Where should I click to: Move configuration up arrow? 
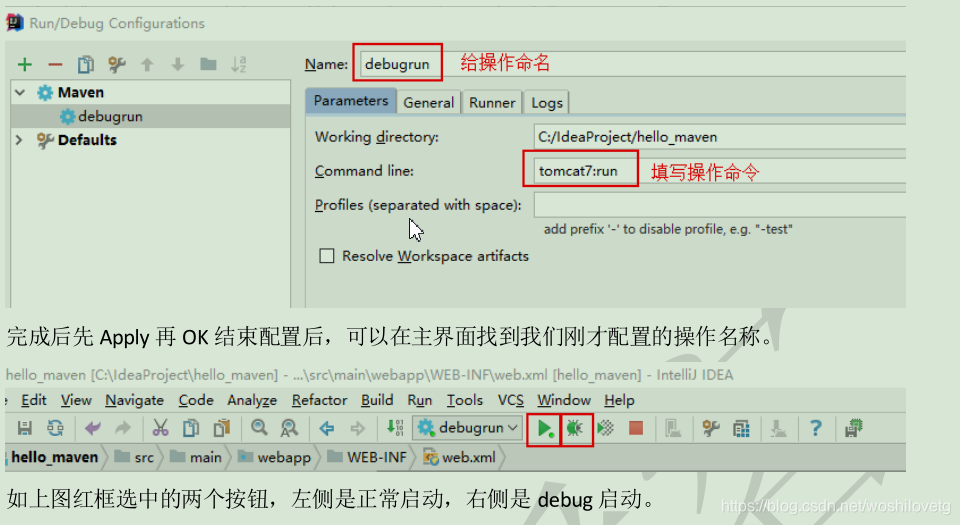click(147, 64)
